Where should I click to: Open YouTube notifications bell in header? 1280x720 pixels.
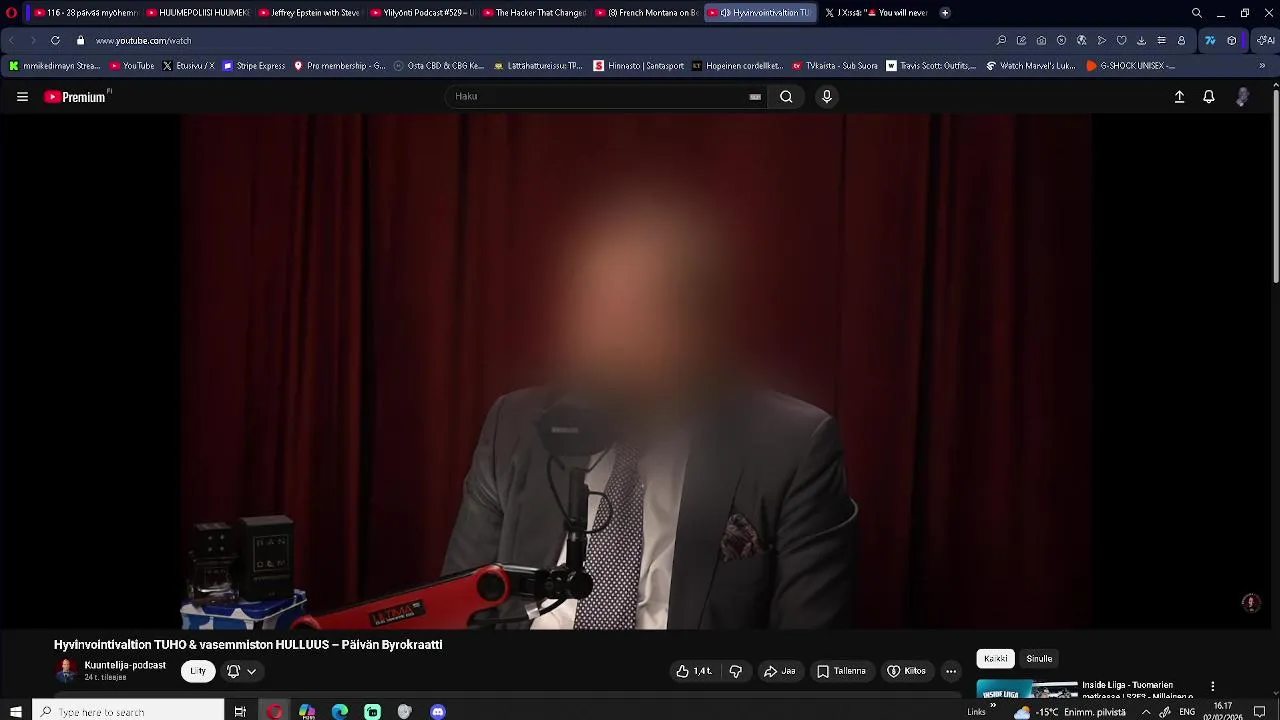pos(1209,97)
